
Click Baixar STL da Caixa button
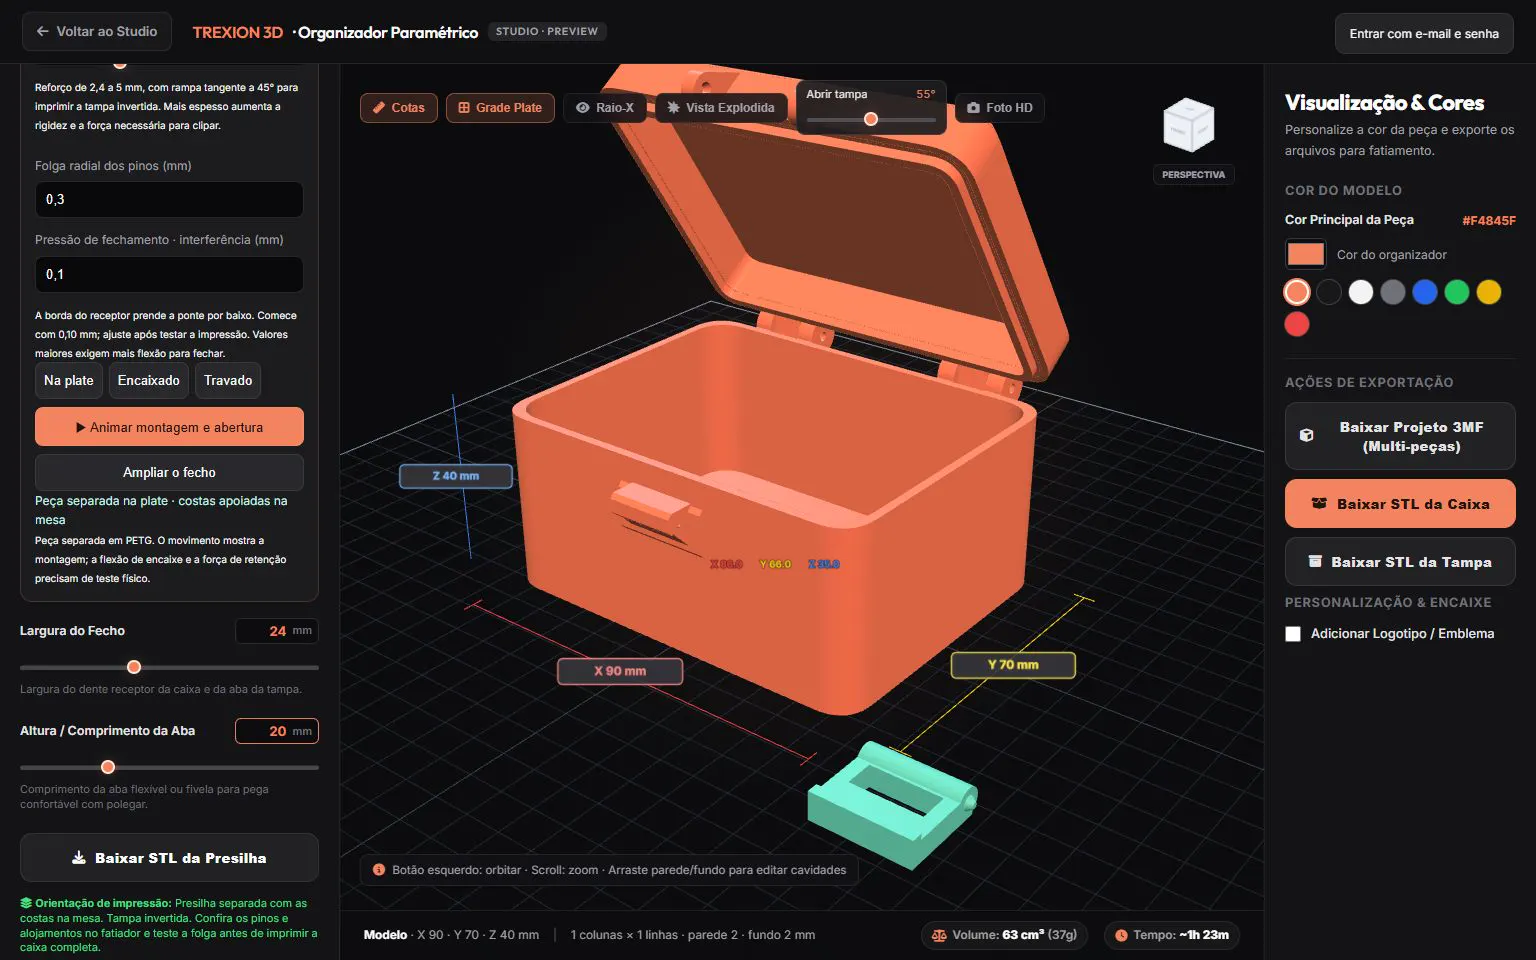(1400, 504)
